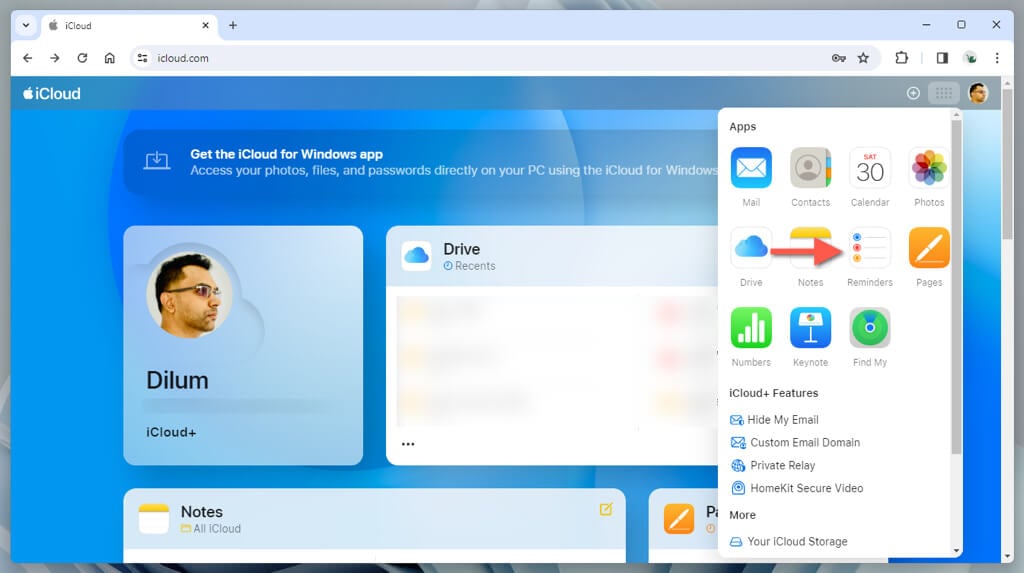
Task: Open the Mail app icon
Action: point(751,168)
